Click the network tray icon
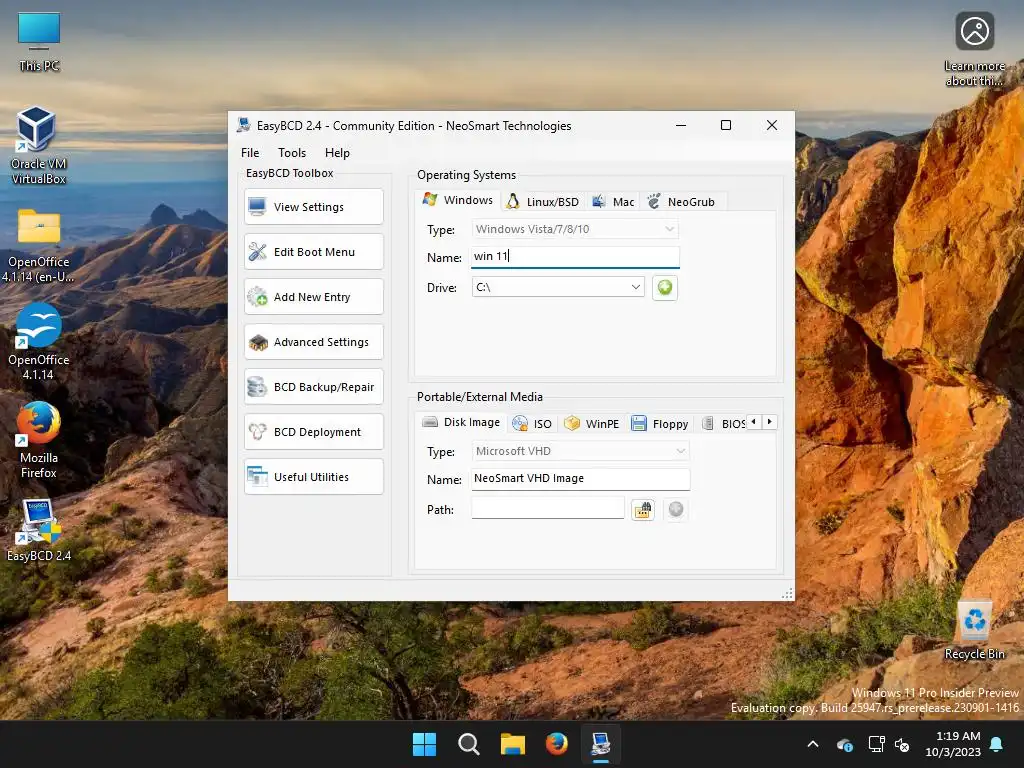Viewport: 1024px width, 768px height. pyautogui.click(x=876, y=744)
